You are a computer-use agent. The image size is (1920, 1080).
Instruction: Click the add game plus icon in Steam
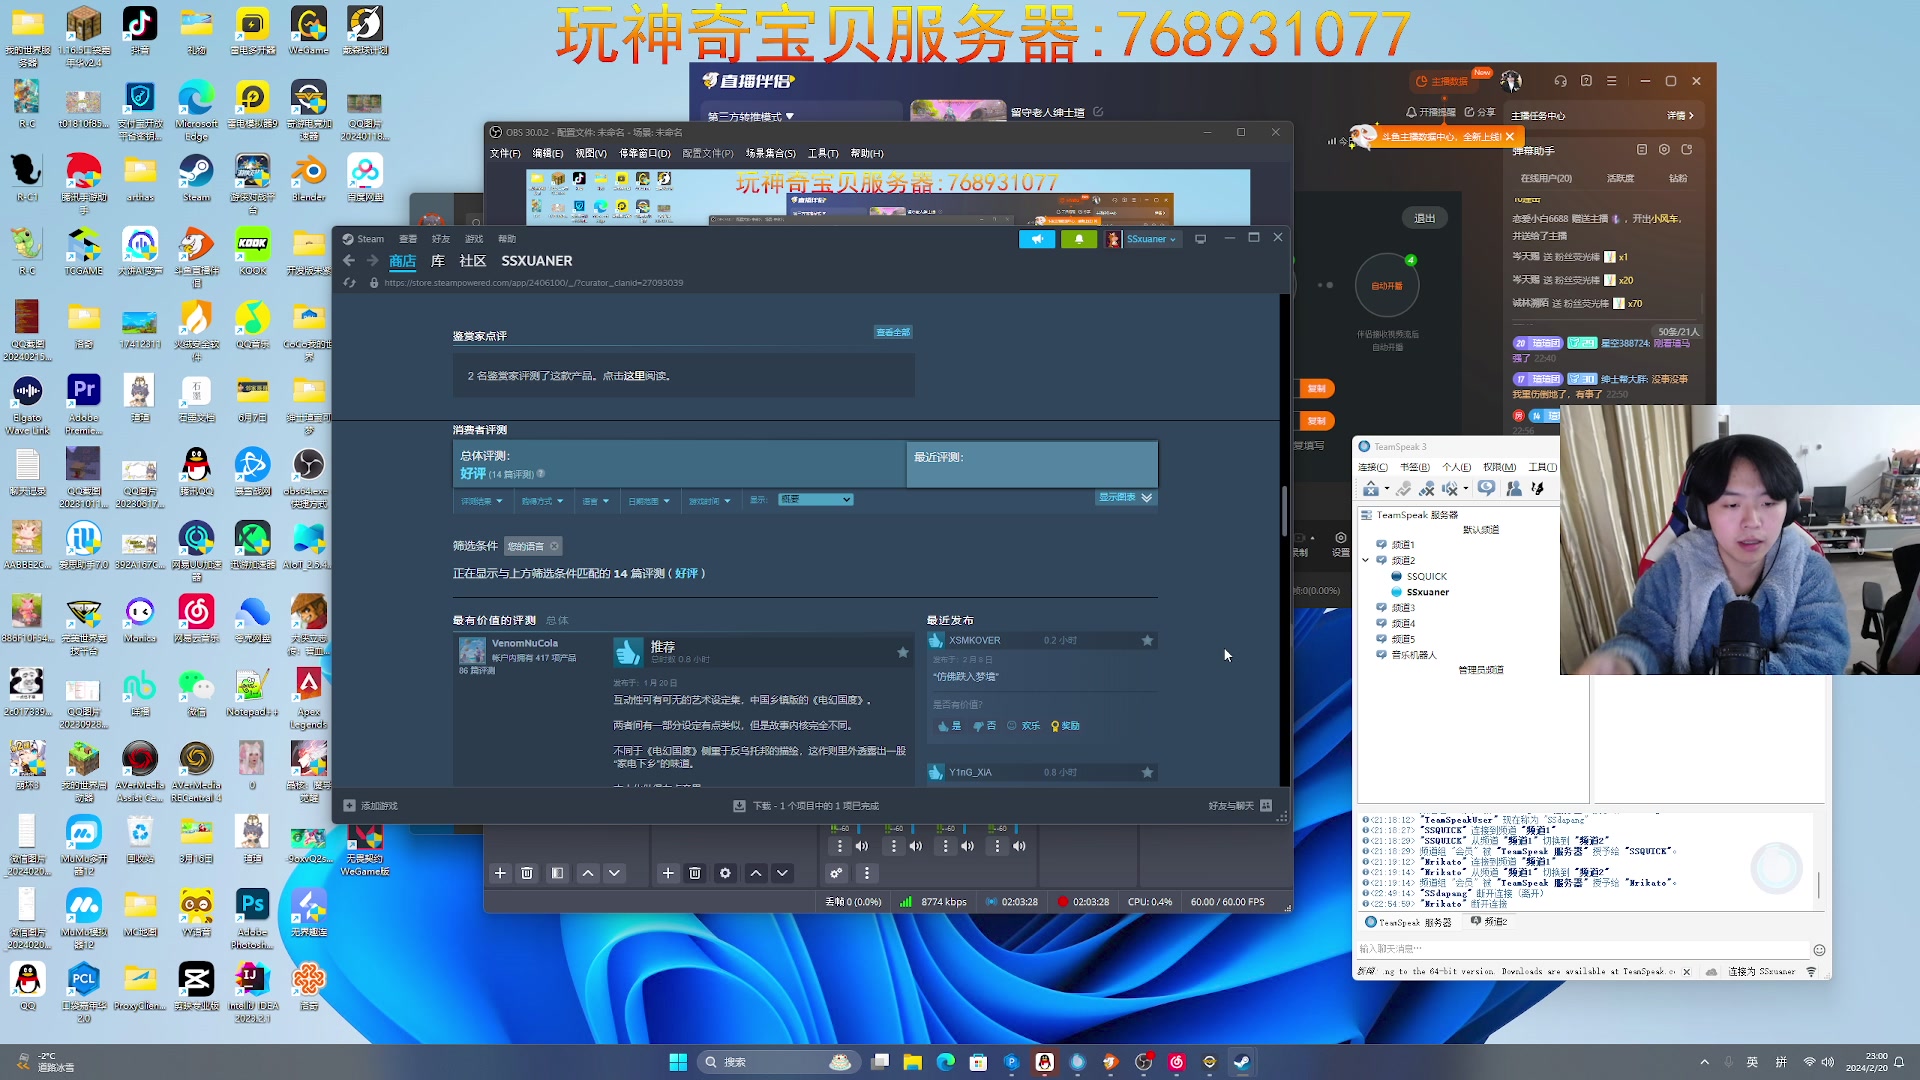point(349,806)
